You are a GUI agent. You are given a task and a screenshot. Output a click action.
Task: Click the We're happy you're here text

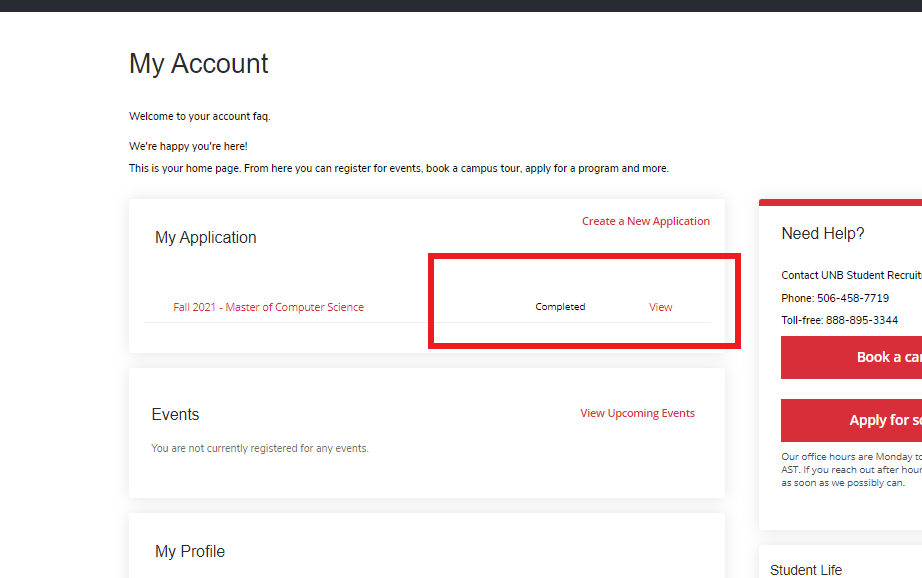(x=188, y=146)
